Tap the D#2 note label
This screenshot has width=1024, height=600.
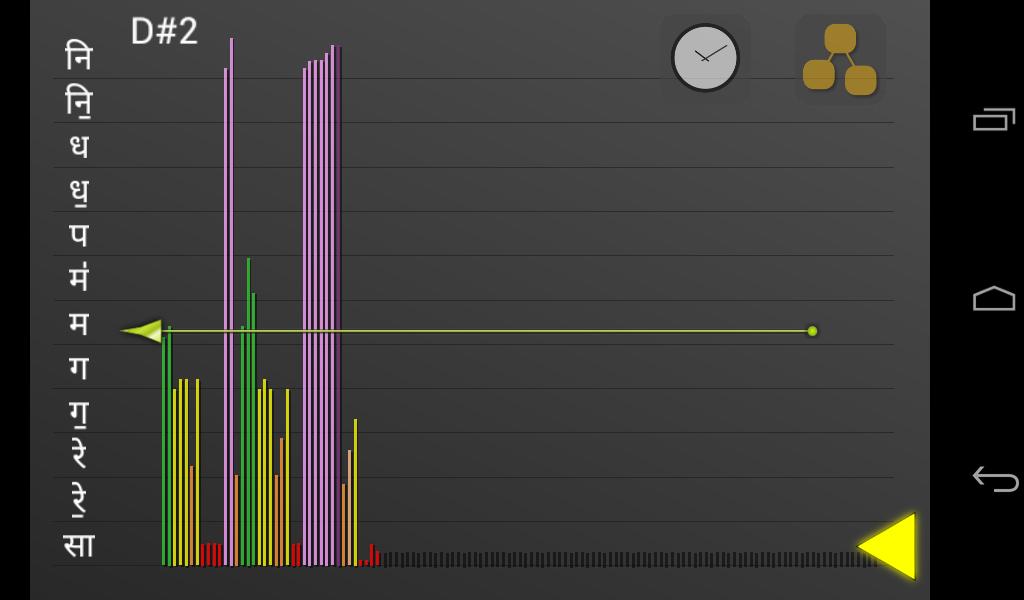[165, 31]
